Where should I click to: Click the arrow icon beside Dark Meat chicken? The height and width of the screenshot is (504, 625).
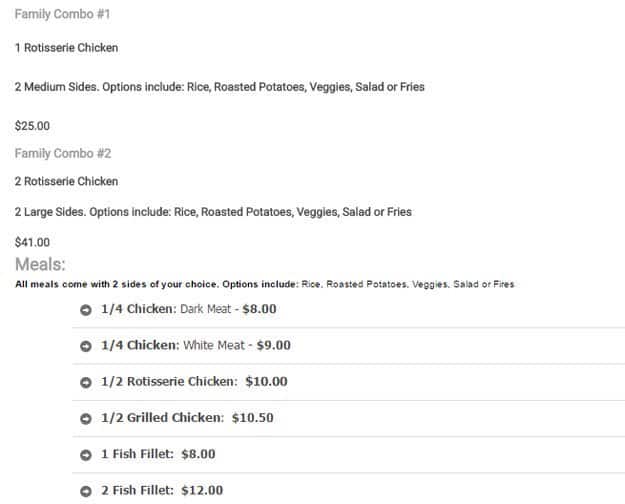coord(86,310)
